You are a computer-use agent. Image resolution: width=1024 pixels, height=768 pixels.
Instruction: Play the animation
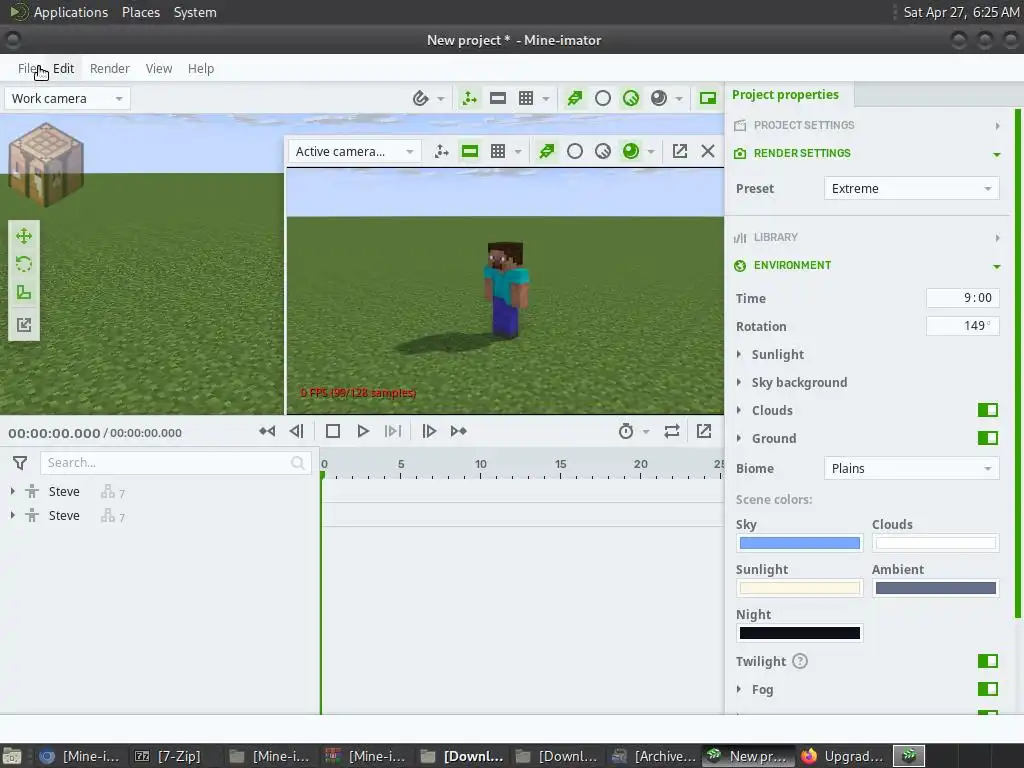pyautogui.click(x=363, y=431)
